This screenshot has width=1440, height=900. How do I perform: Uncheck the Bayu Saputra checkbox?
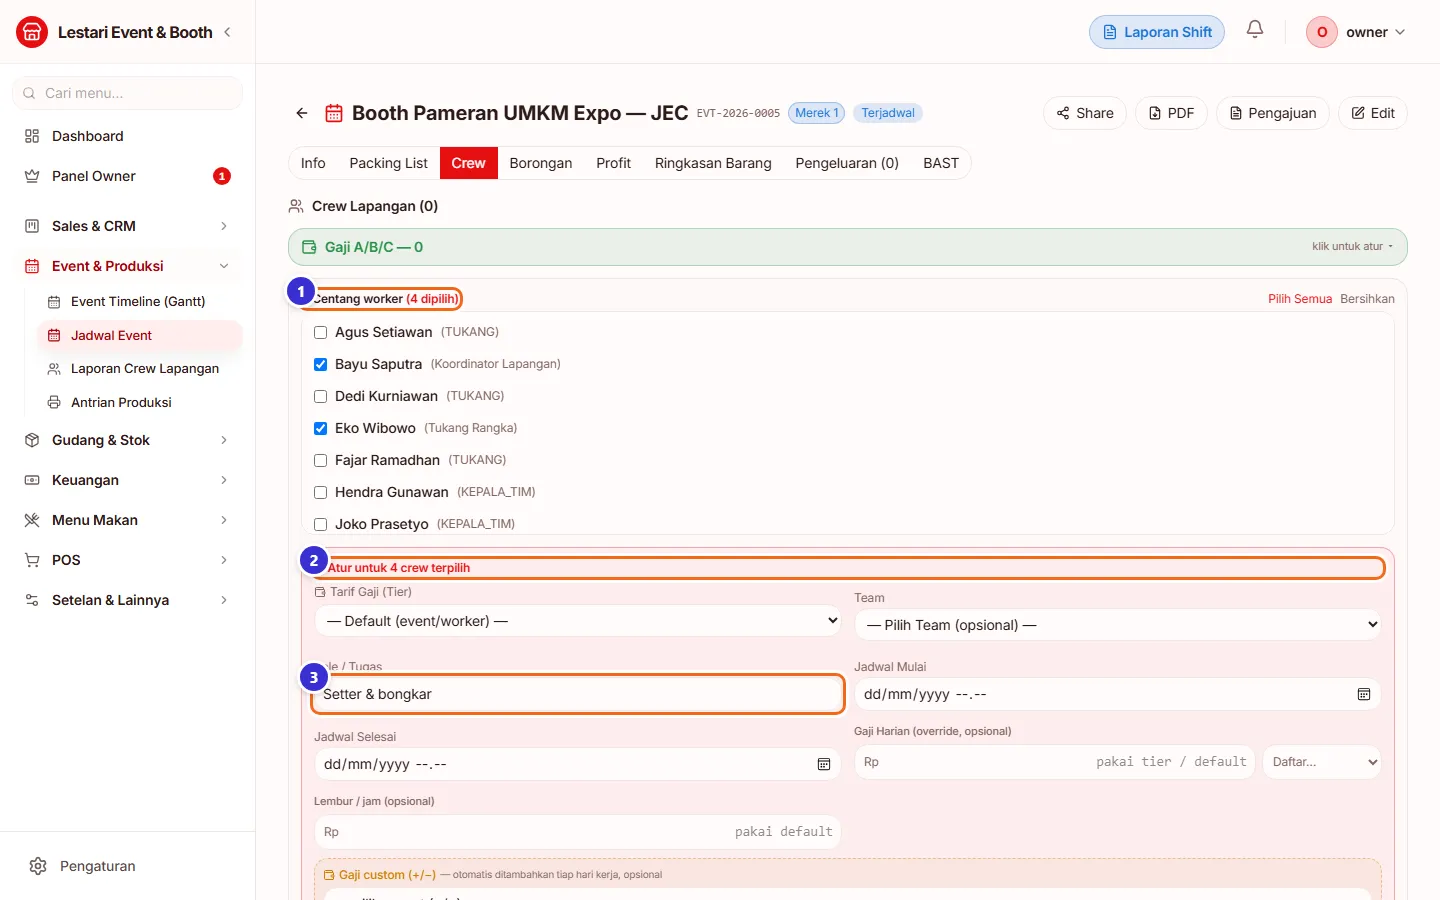(320, 364)
